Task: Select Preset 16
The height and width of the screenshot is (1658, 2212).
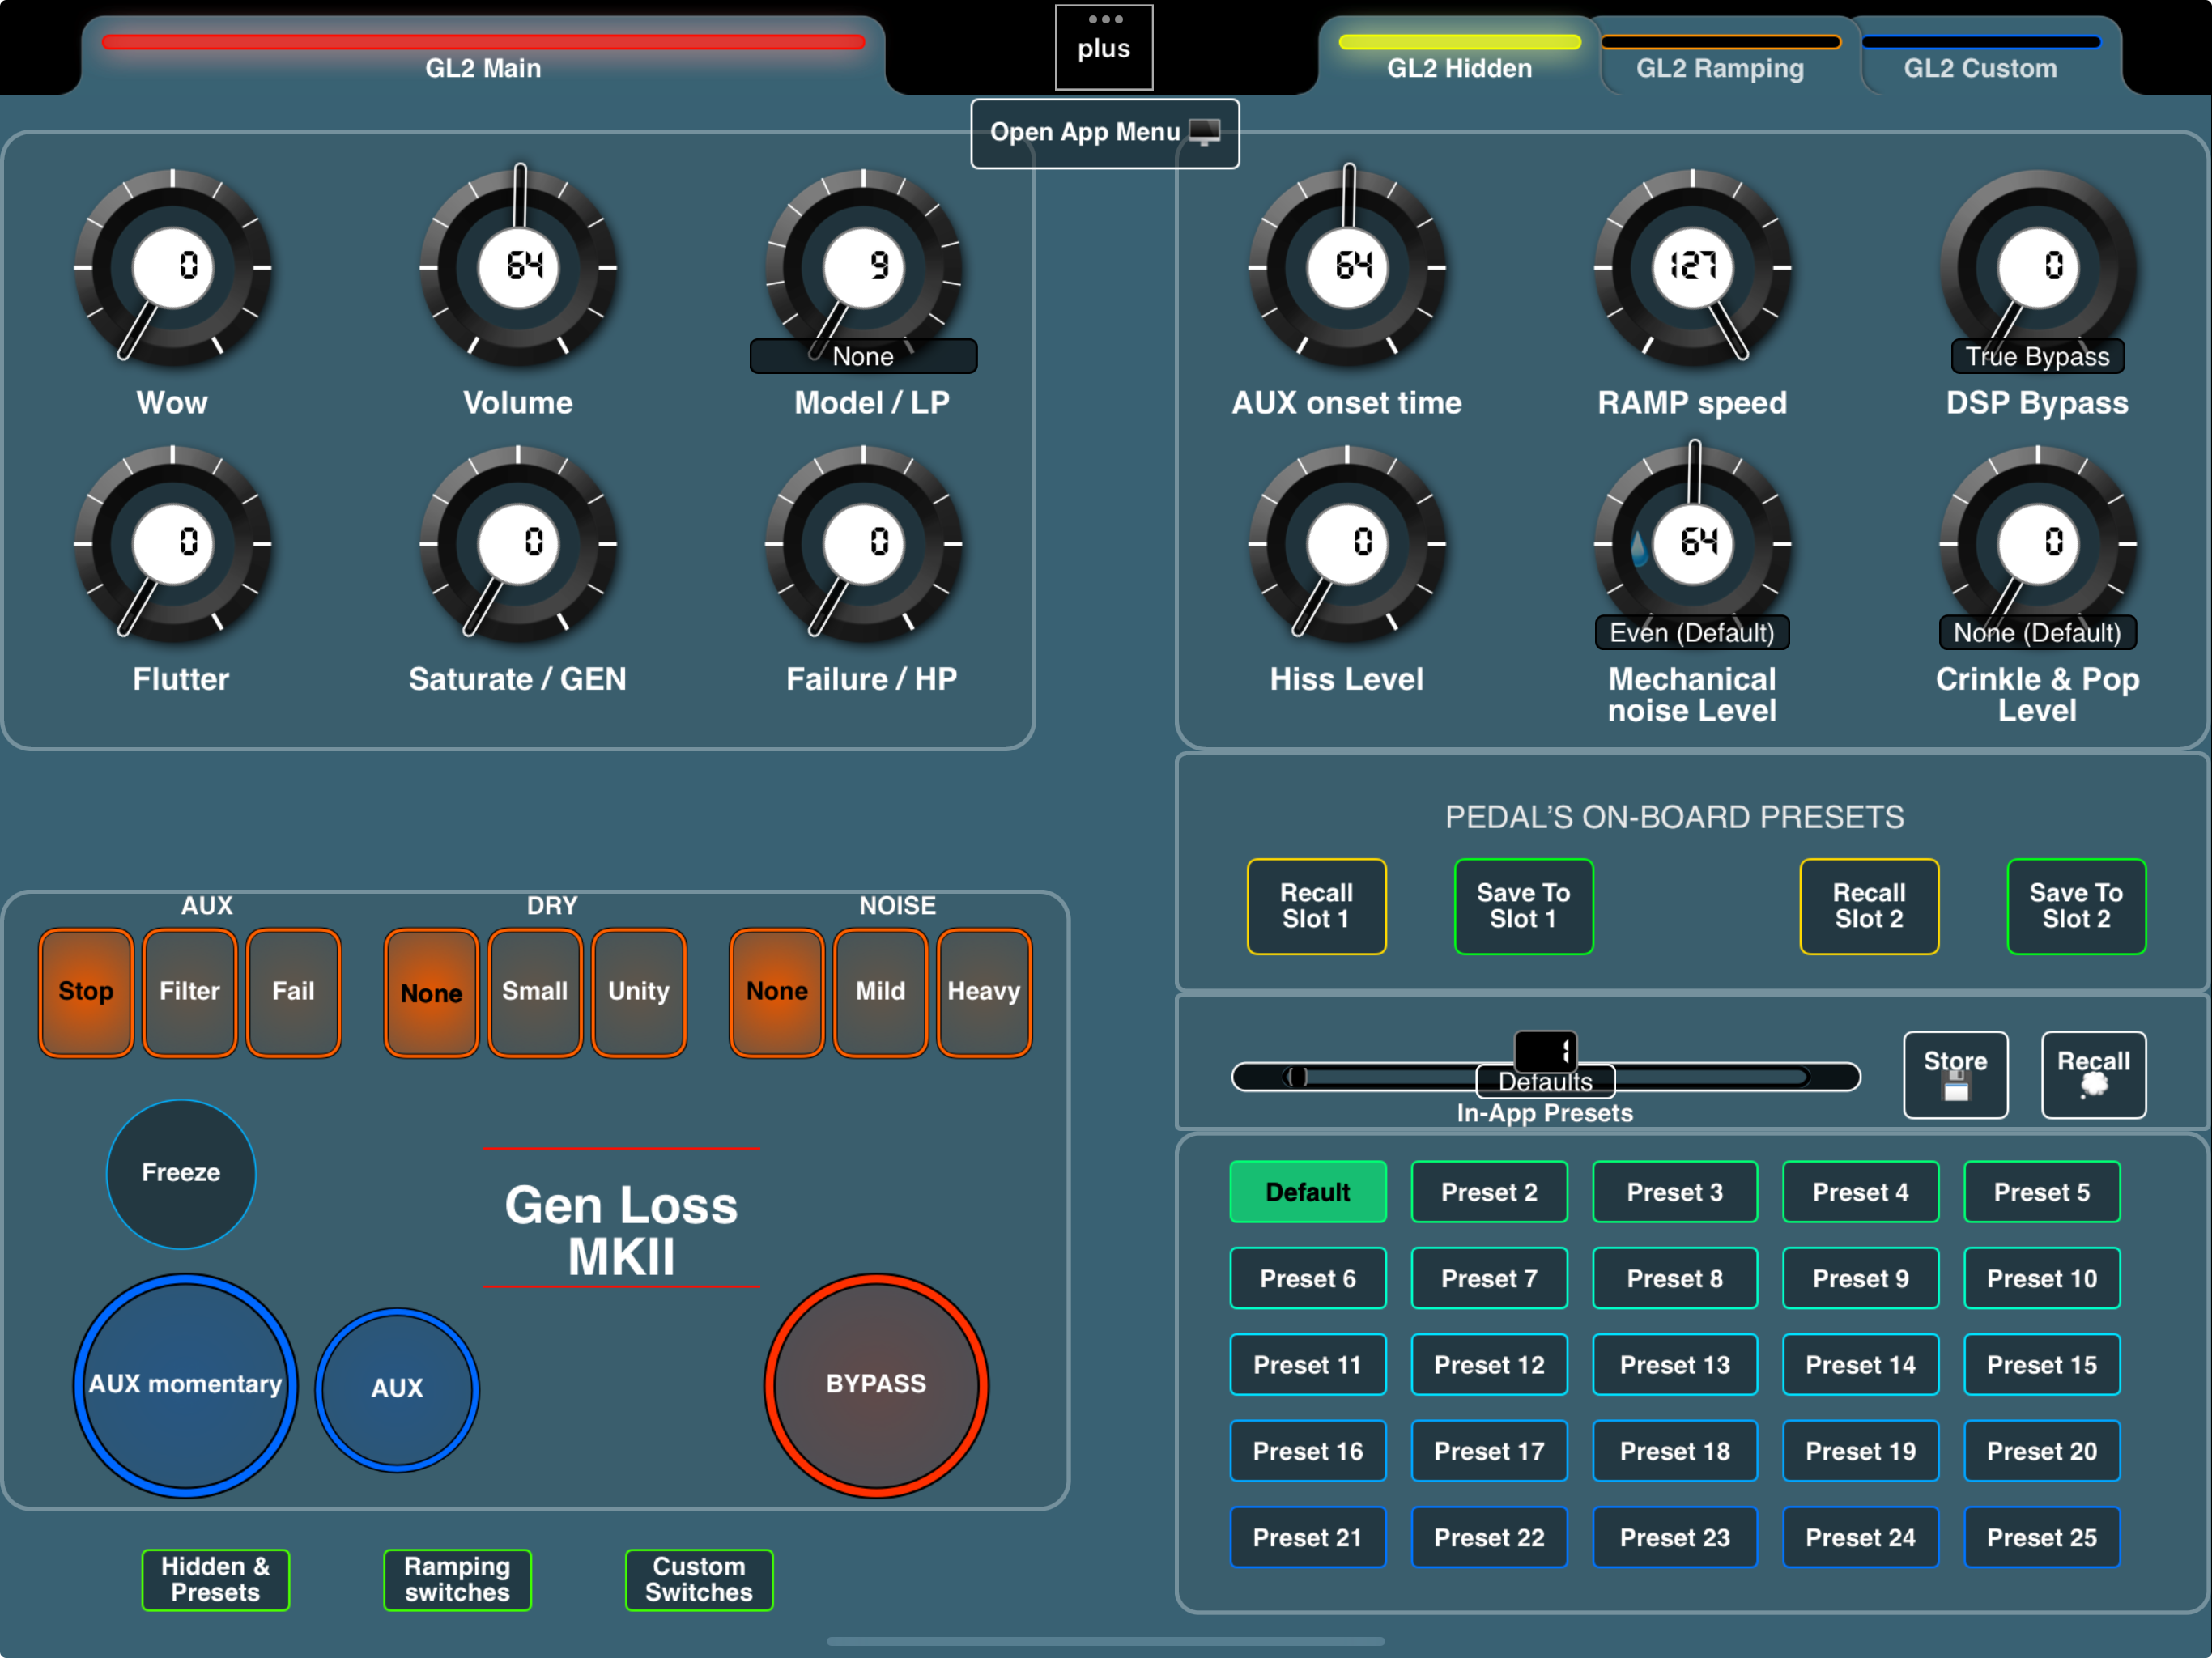Action: click(1308, 1451)
